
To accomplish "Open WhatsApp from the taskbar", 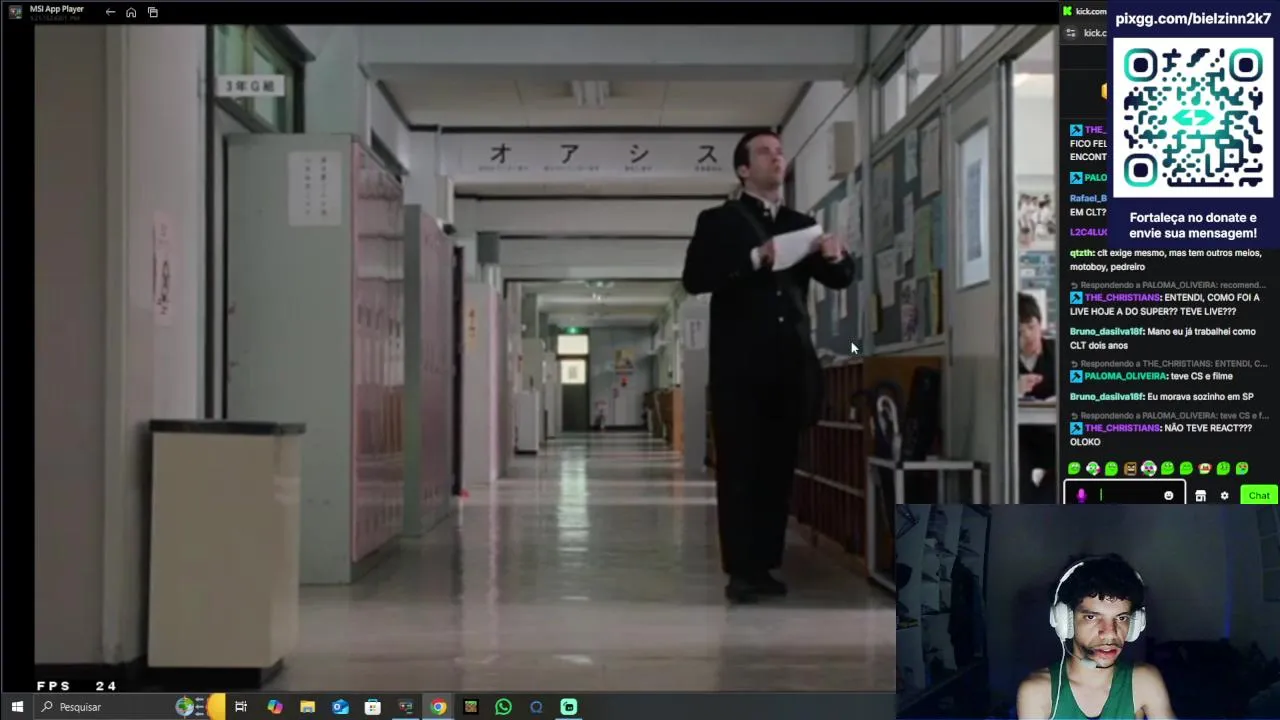I will pos(503,707).
